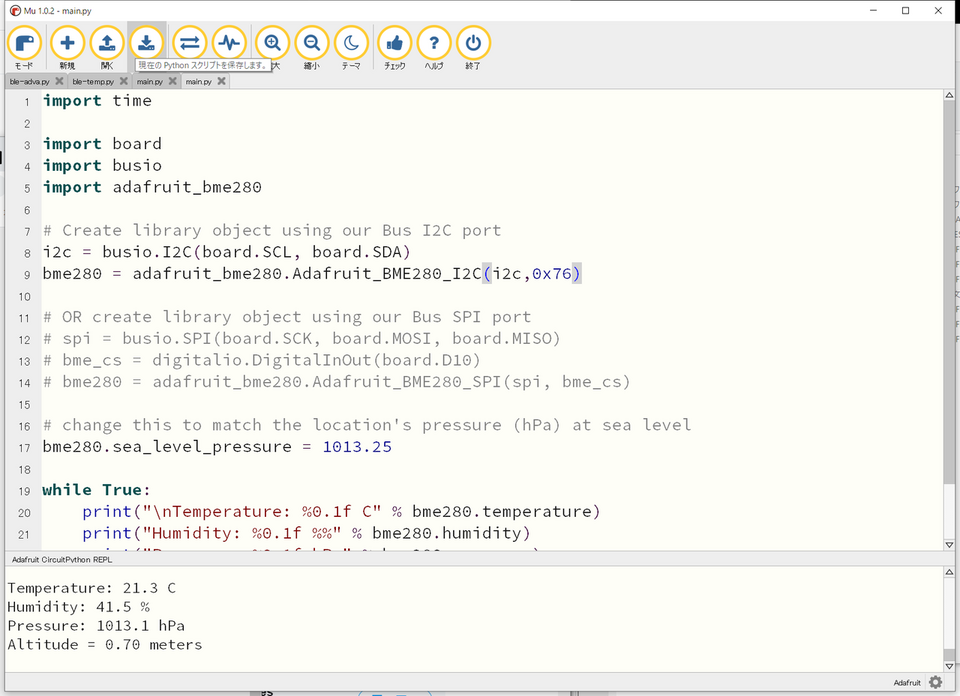This screenshot has height=696, width=960.
Task: Quit Mu with the 終了 power icon
Action: point(473,44)
